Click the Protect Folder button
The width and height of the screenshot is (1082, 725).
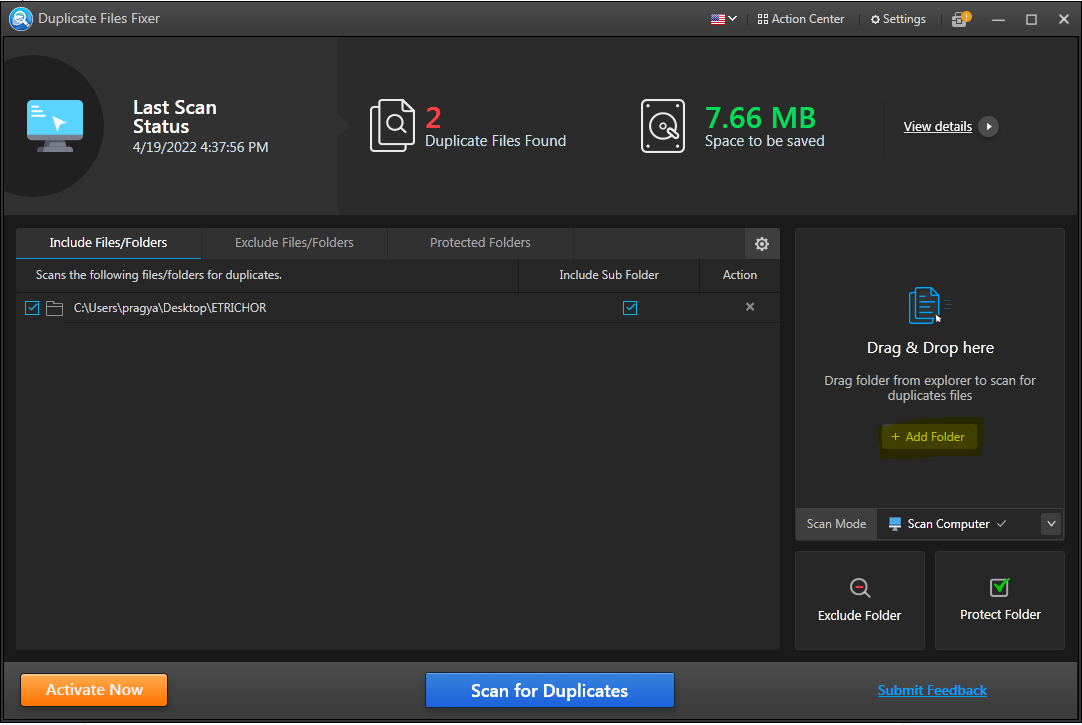coord(1000,600)
